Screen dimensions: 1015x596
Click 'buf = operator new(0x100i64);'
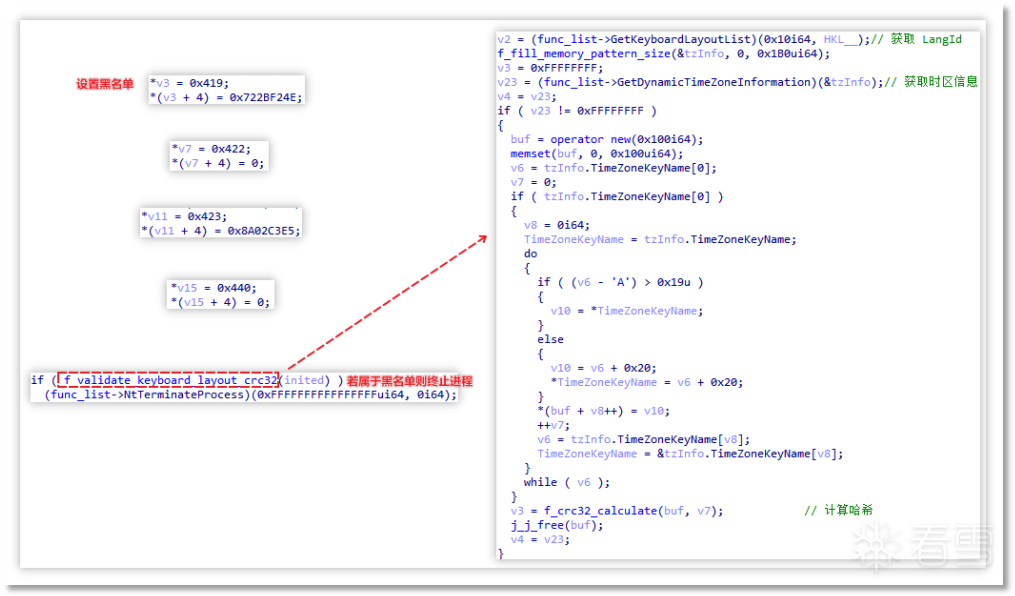607,139
